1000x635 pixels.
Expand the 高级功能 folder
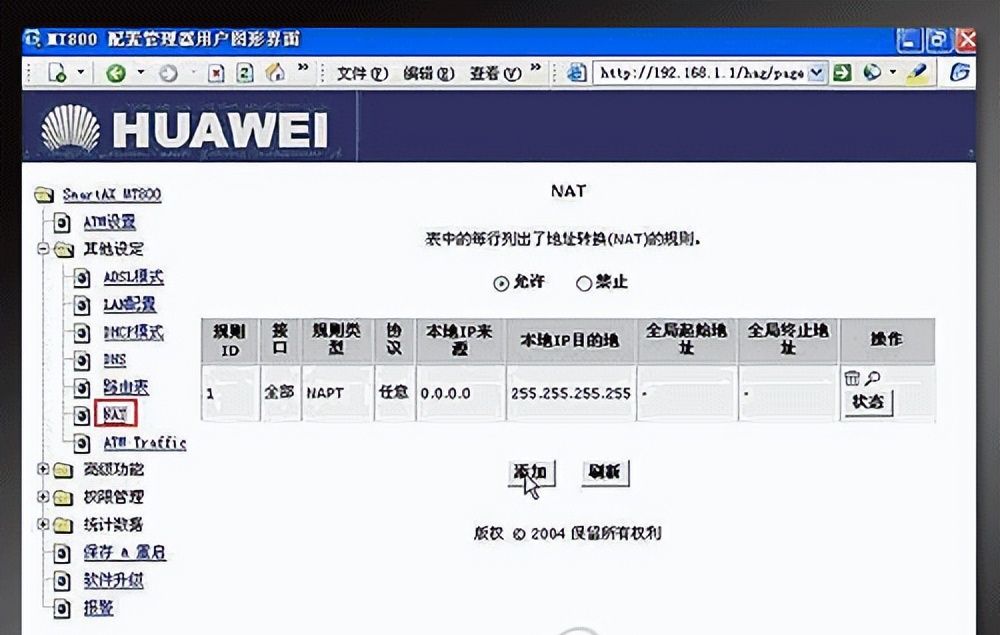pyautogui.click(x=43, y=469)
